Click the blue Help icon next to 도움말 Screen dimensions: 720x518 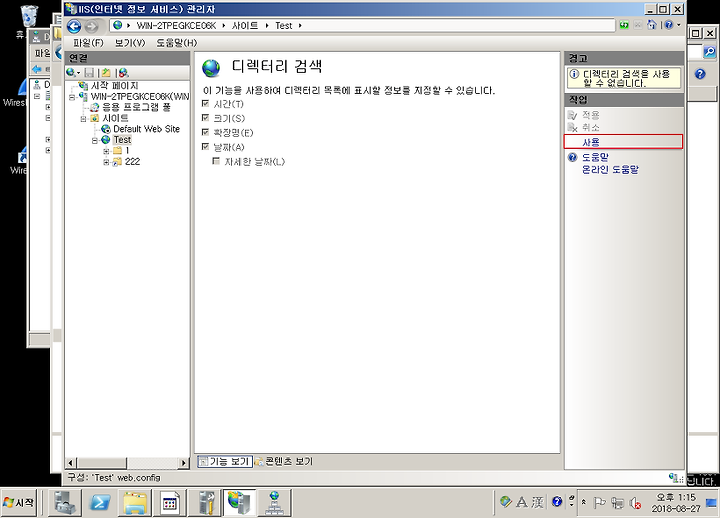pyautogui.click(x=573, y=158)
